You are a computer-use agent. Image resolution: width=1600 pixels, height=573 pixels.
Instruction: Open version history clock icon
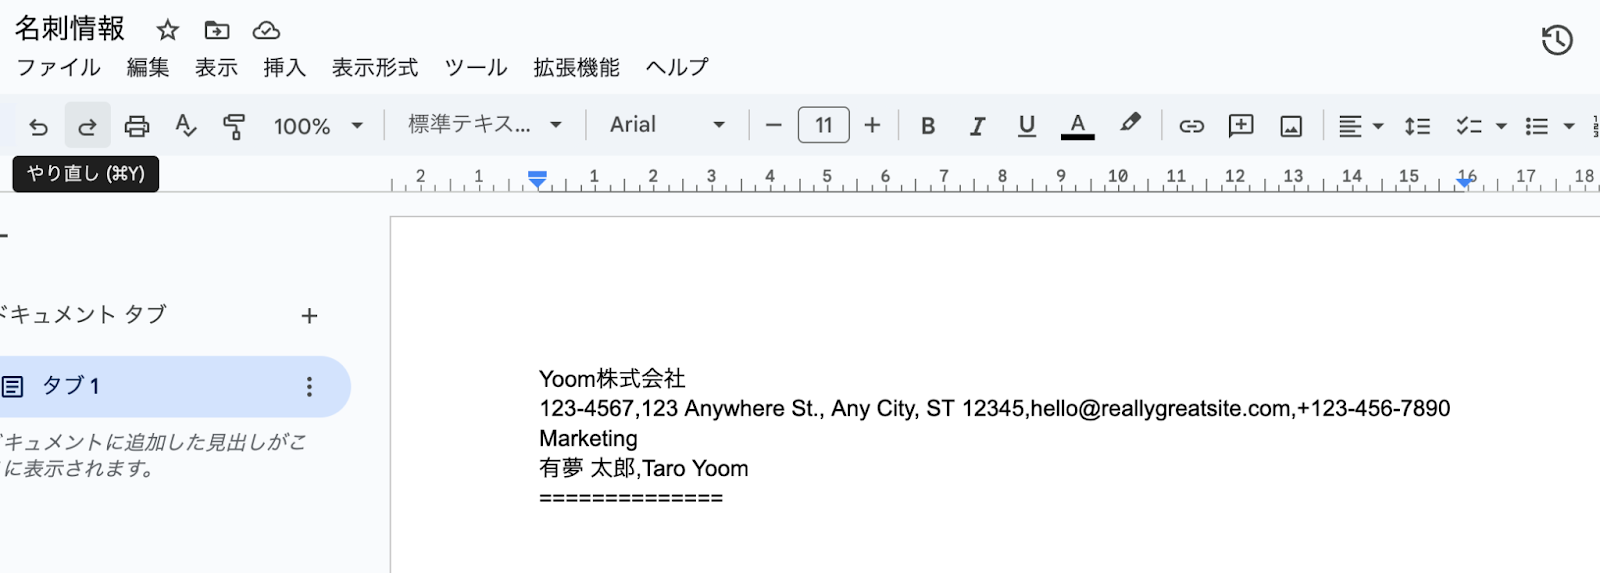(x=1557, y=40)
